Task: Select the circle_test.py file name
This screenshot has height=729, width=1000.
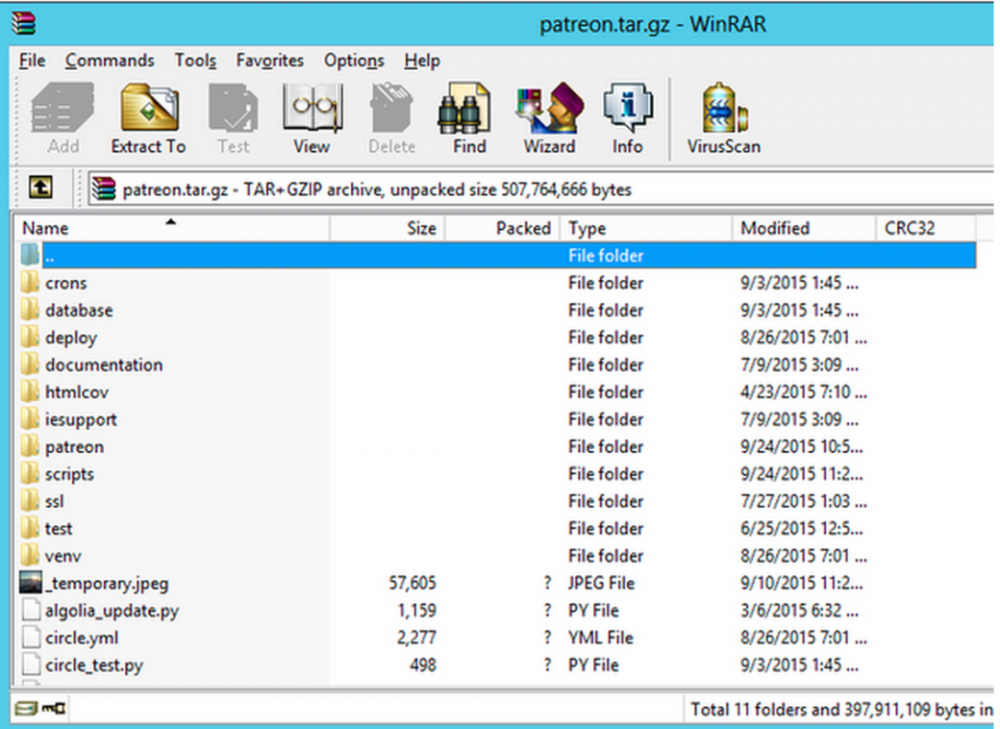Action: tap(94, 665)
